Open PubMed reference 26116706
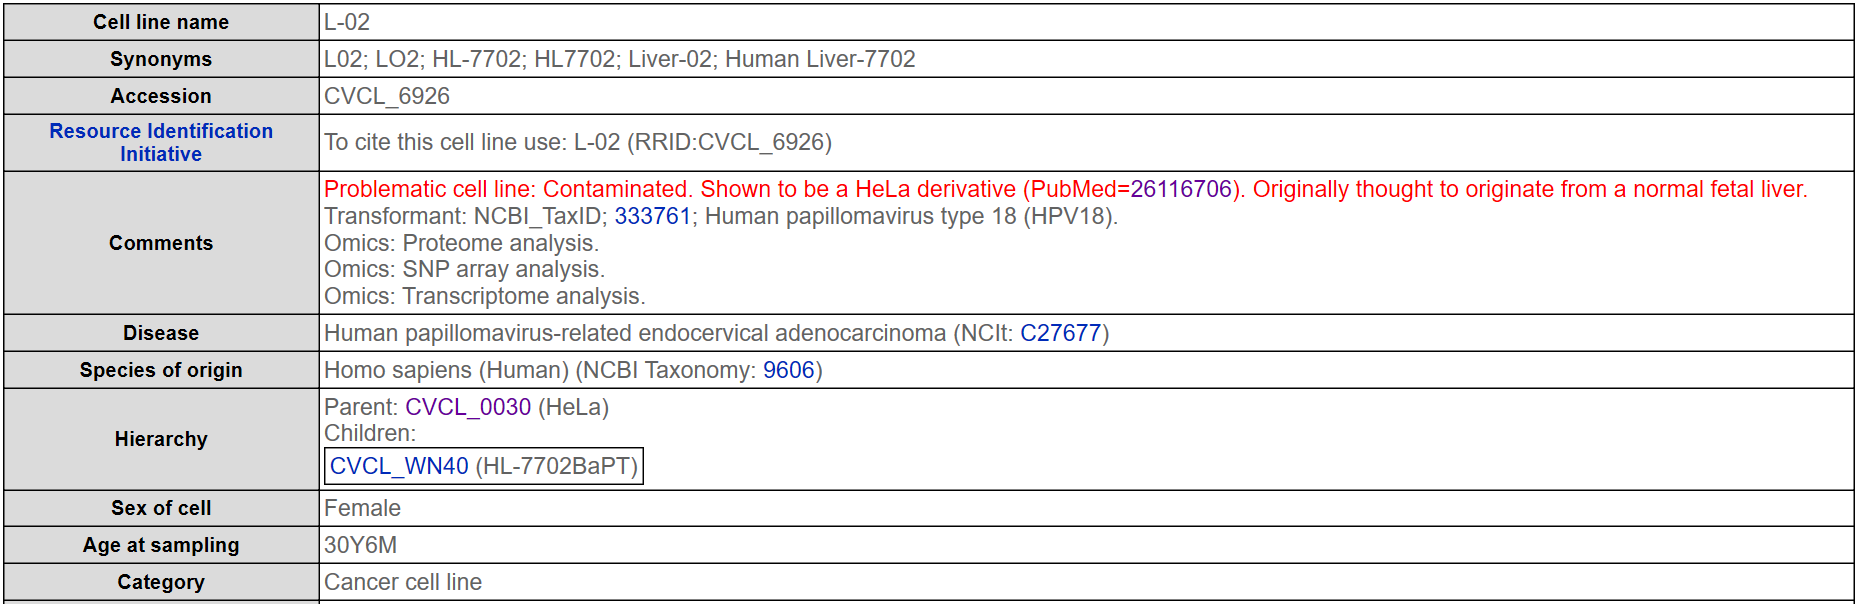 click(1180, 189)
